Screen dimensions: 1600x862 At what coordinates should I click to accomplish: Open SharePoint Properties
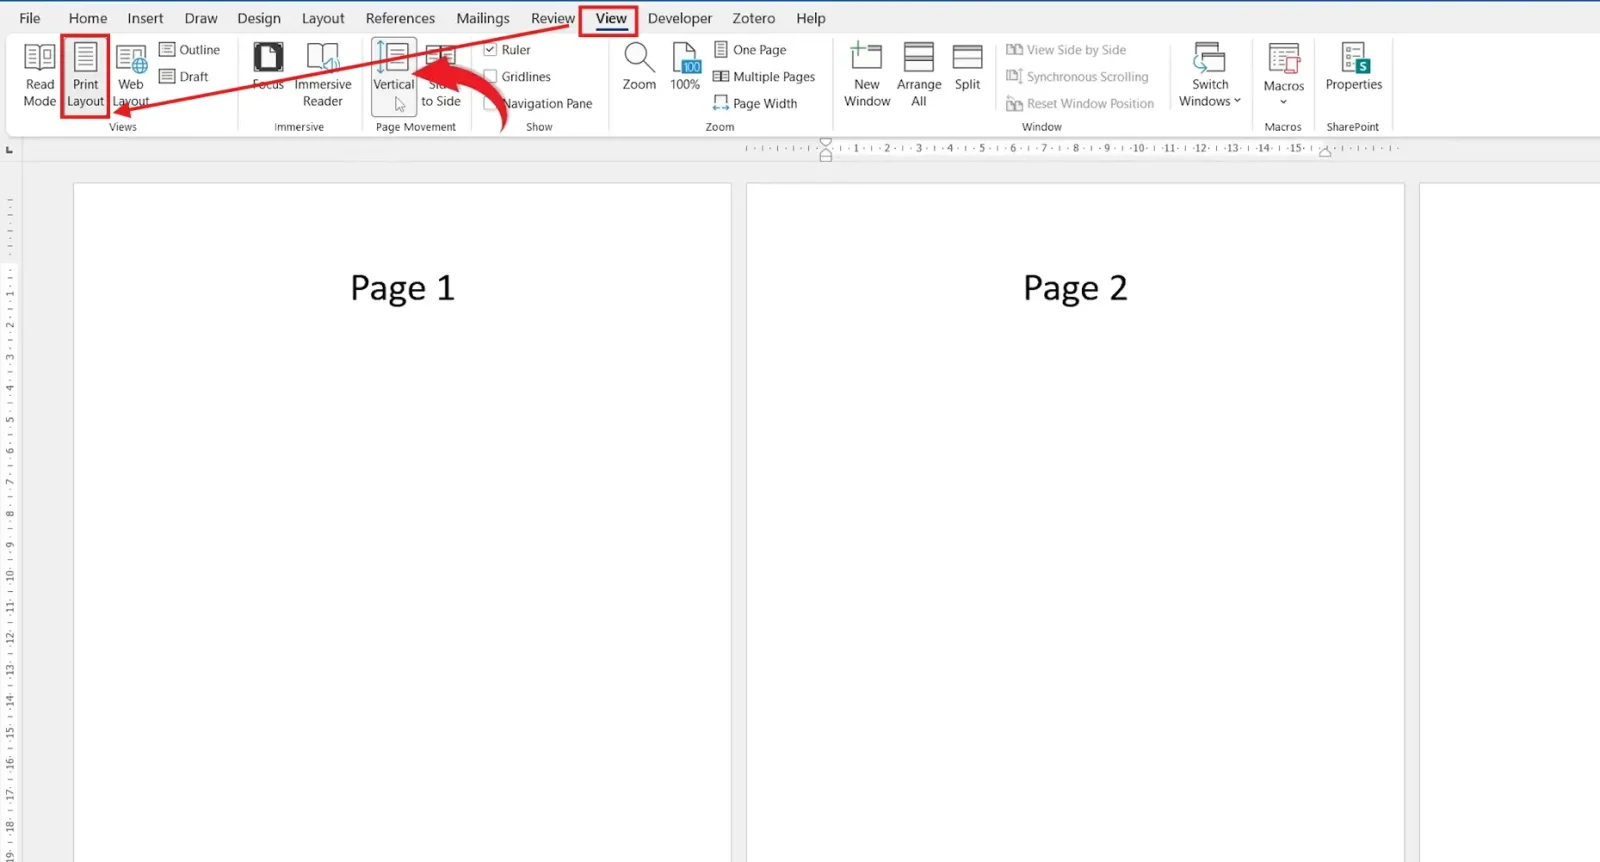1354,67
